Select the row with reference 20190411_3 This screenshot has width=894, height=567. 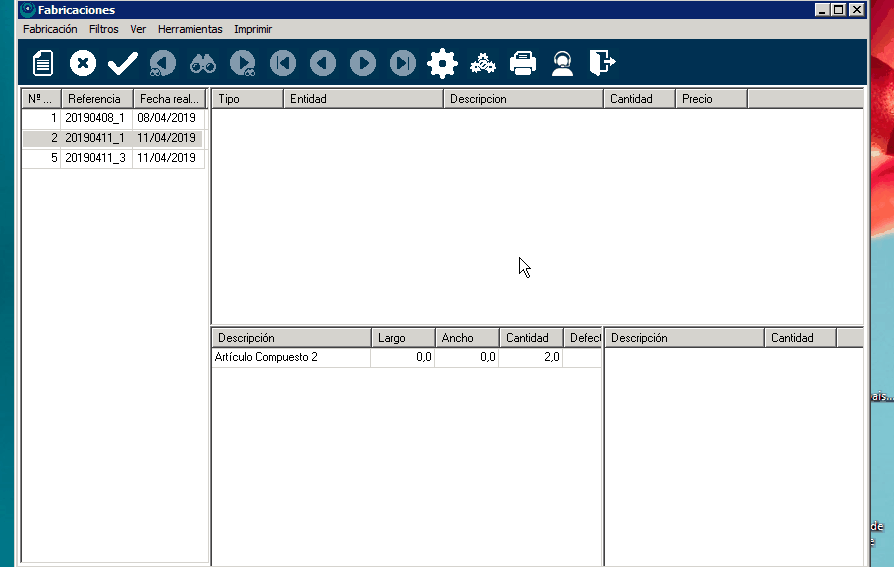click(95, 158)
